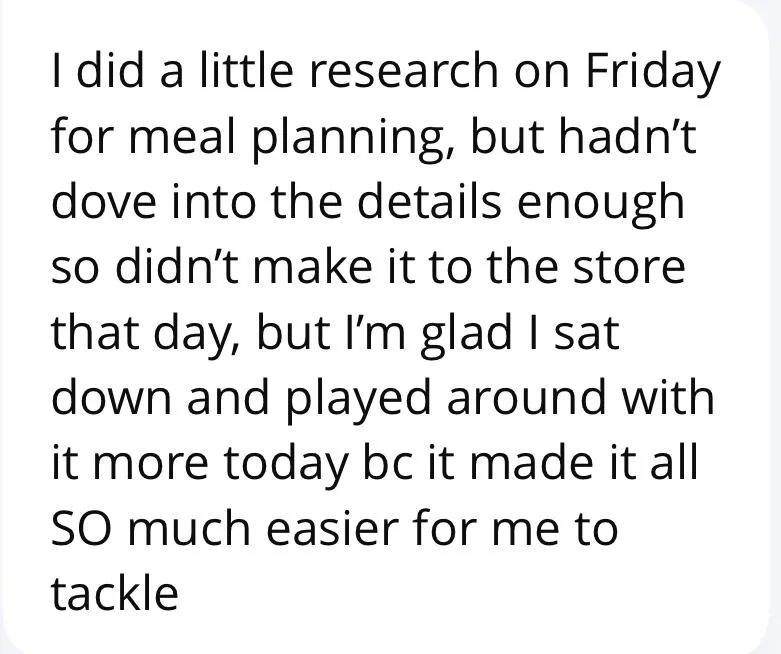This screenshot has width=781, height=654.
Task: Click the word 'meal' in second line
Action: tap(182, 135)
